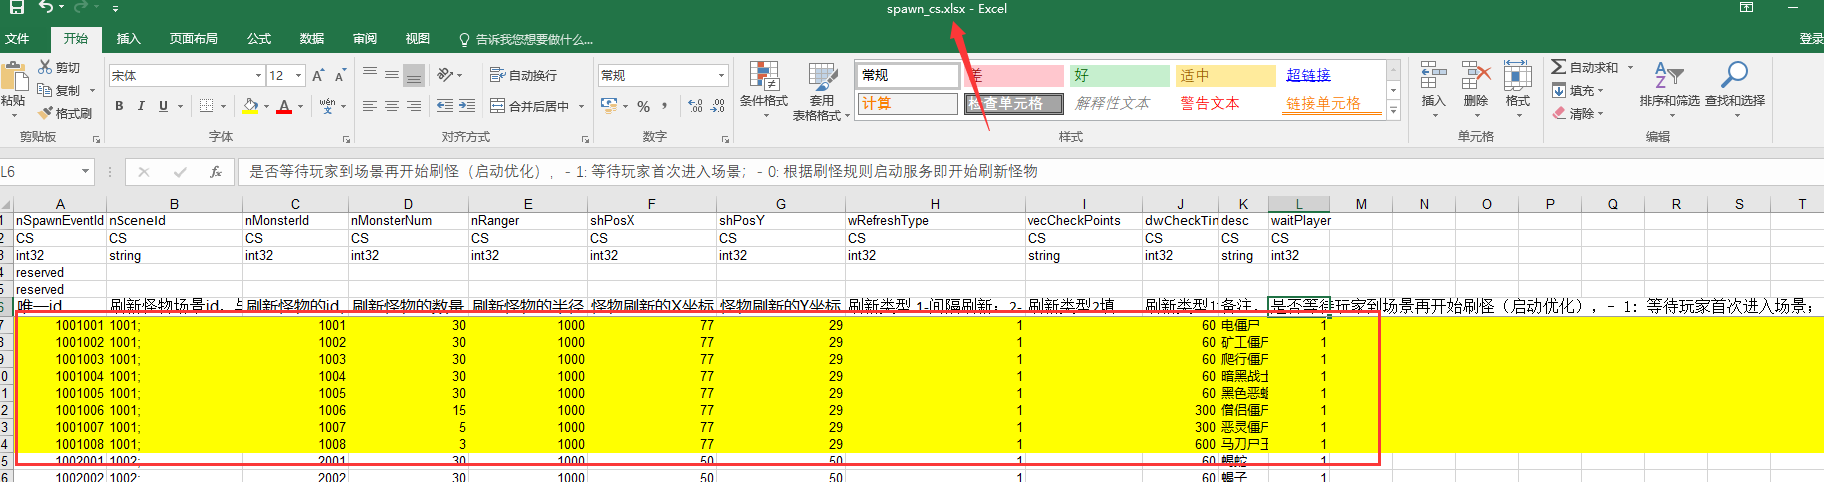Screen dimensions: 1824x482
Task: Switch to the 公式 (Formulas) ribbon tab
Action: [259, 39]
